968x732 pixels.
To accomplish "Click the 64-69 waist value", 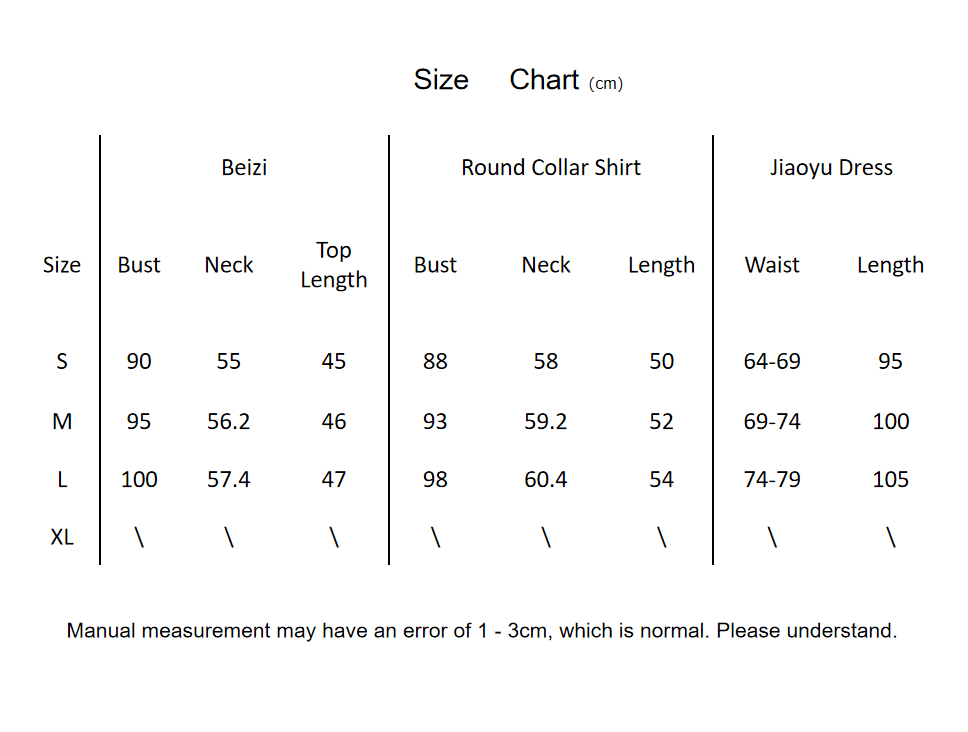I will (x=772, y=361).
